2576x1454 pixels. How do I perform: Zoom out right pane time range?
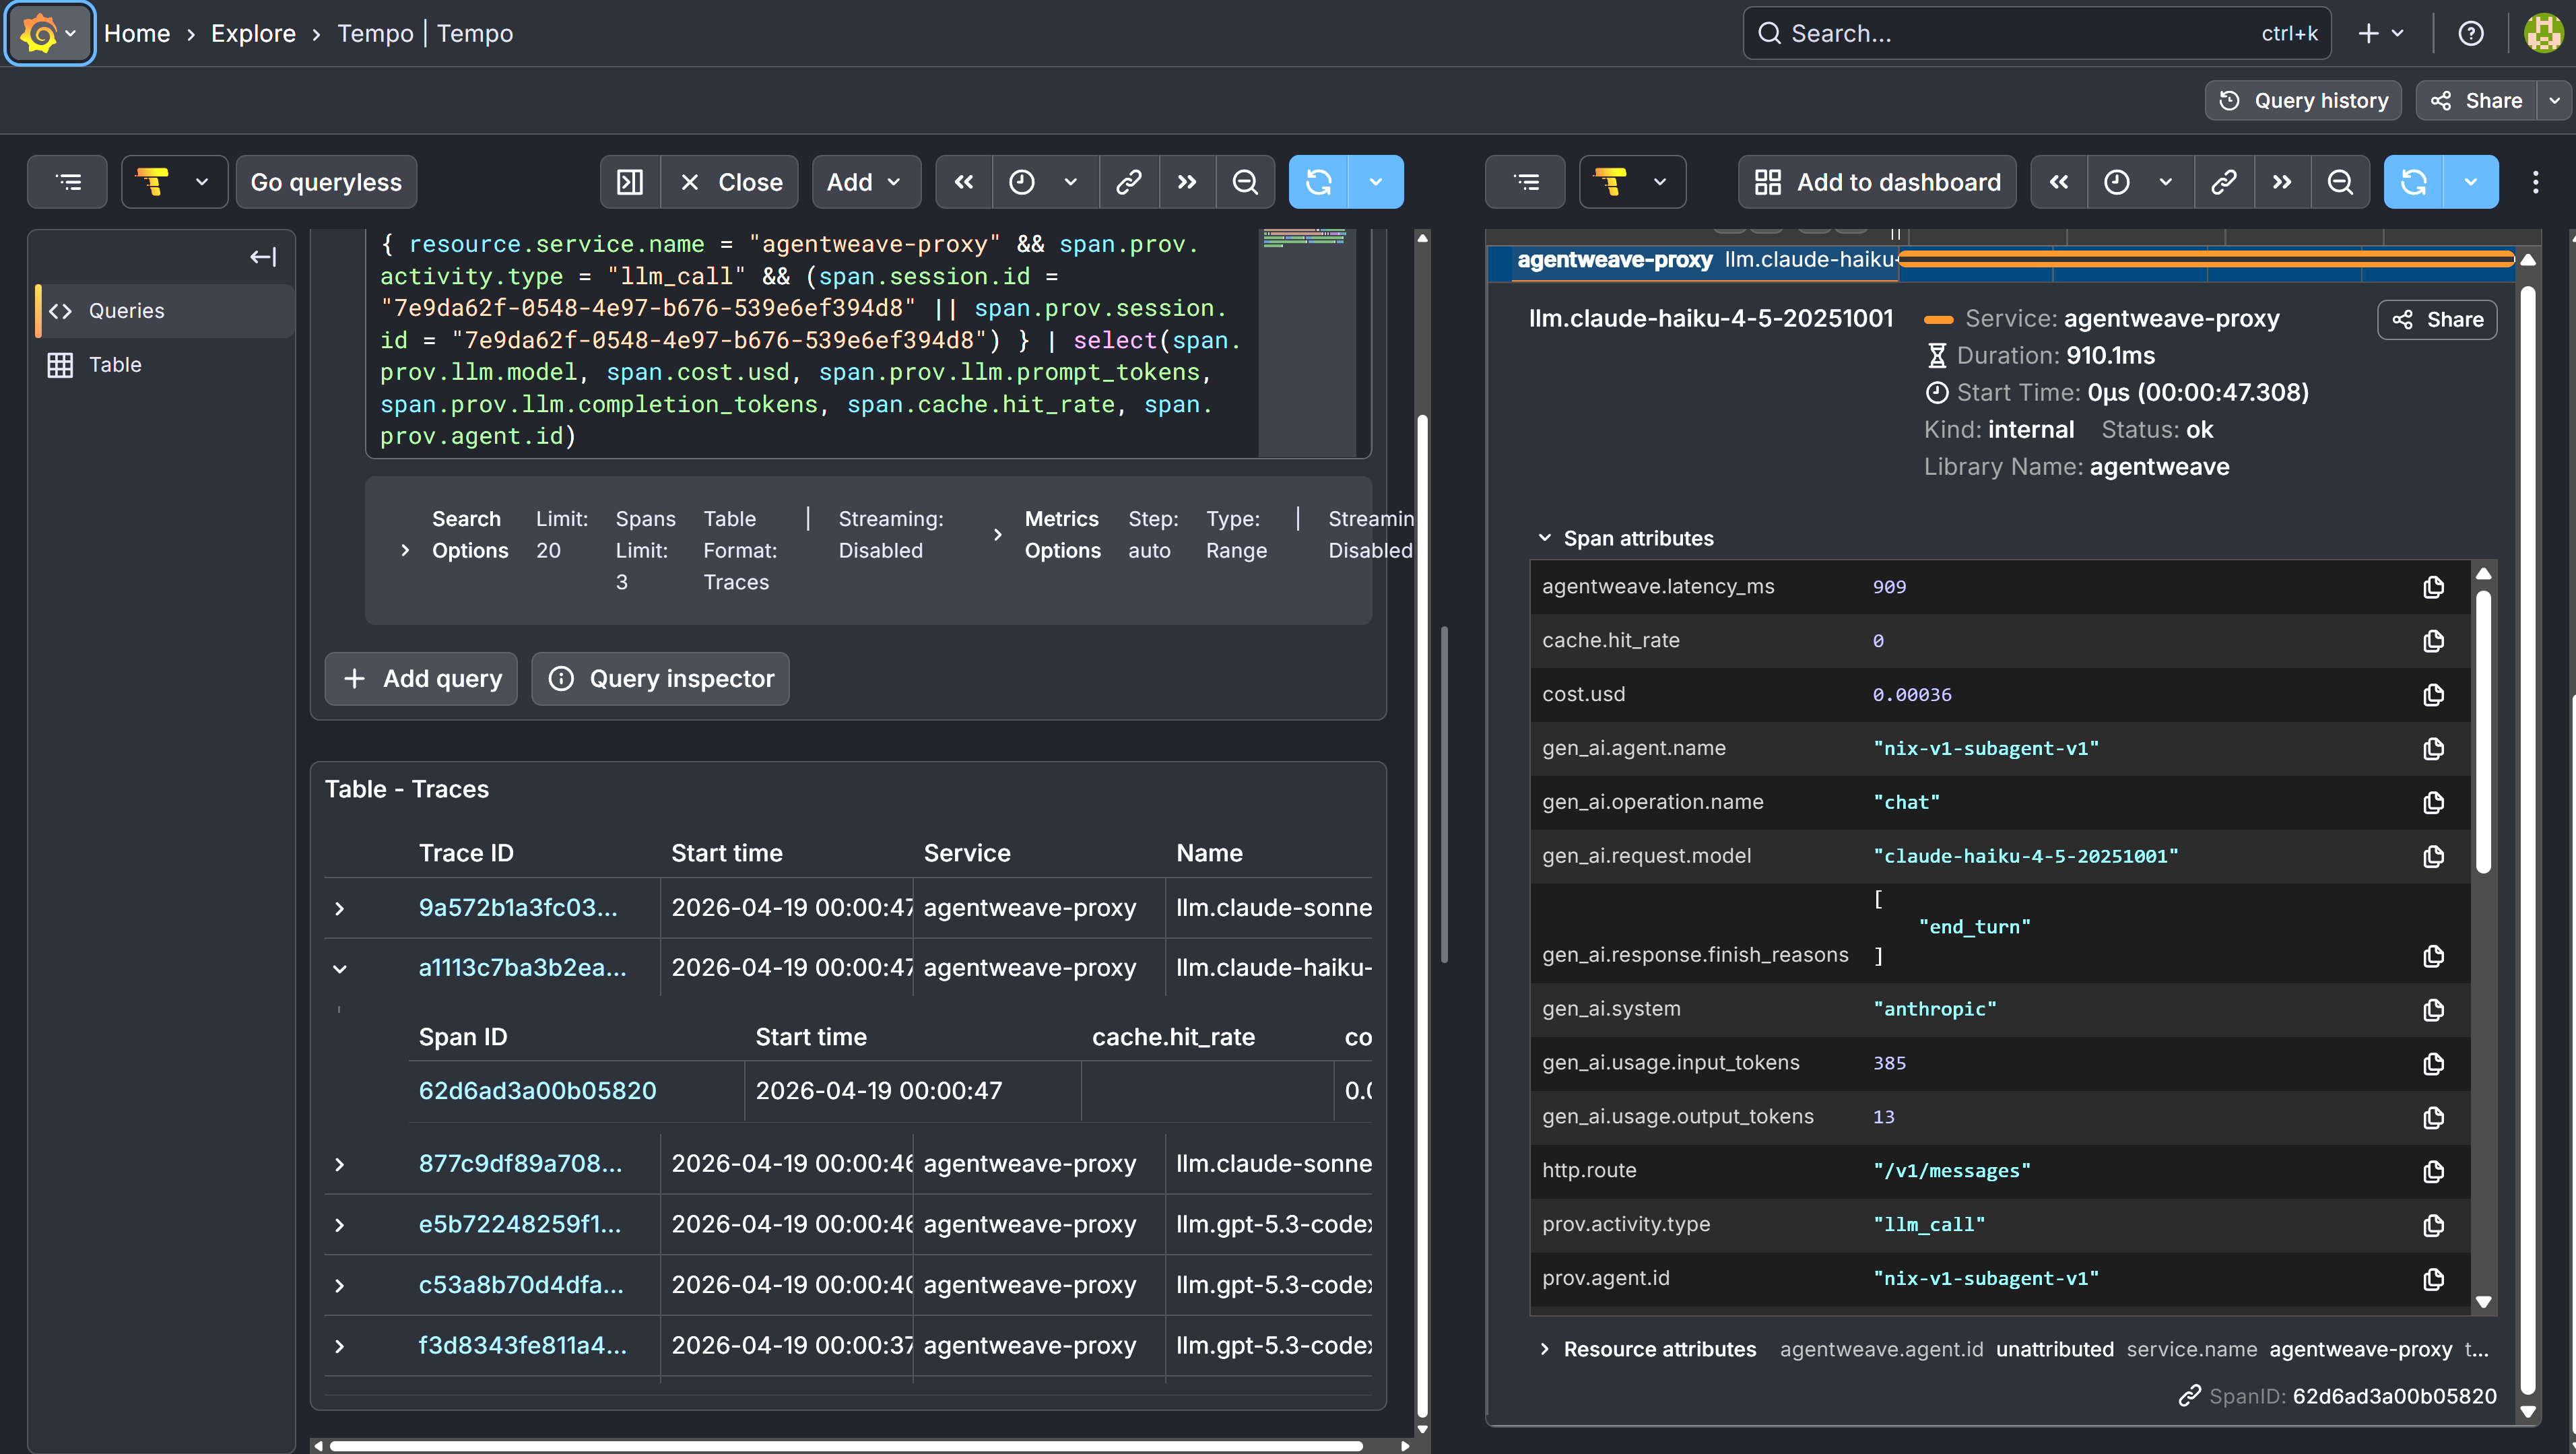coord(2340,182)
